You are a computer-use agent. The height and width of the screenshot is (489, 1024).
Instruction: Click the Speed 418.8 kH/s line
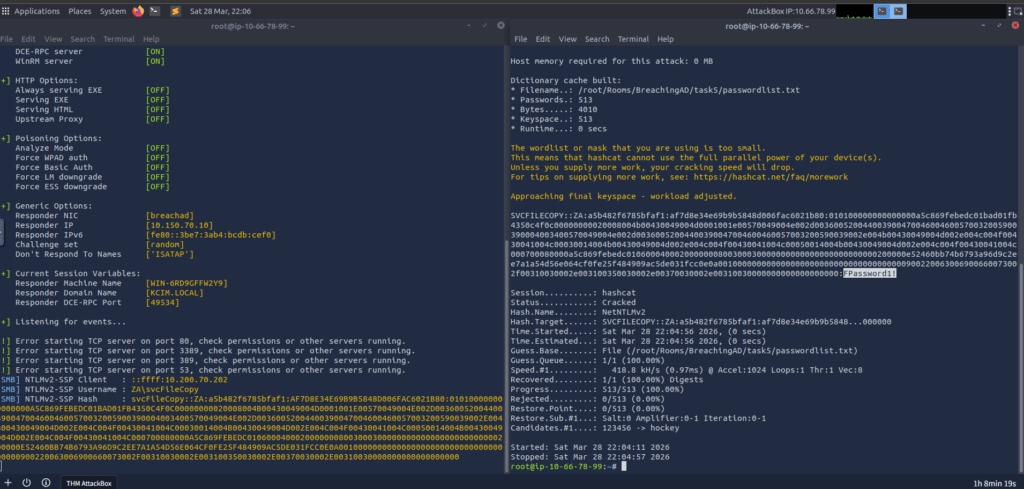click(686, 370)
